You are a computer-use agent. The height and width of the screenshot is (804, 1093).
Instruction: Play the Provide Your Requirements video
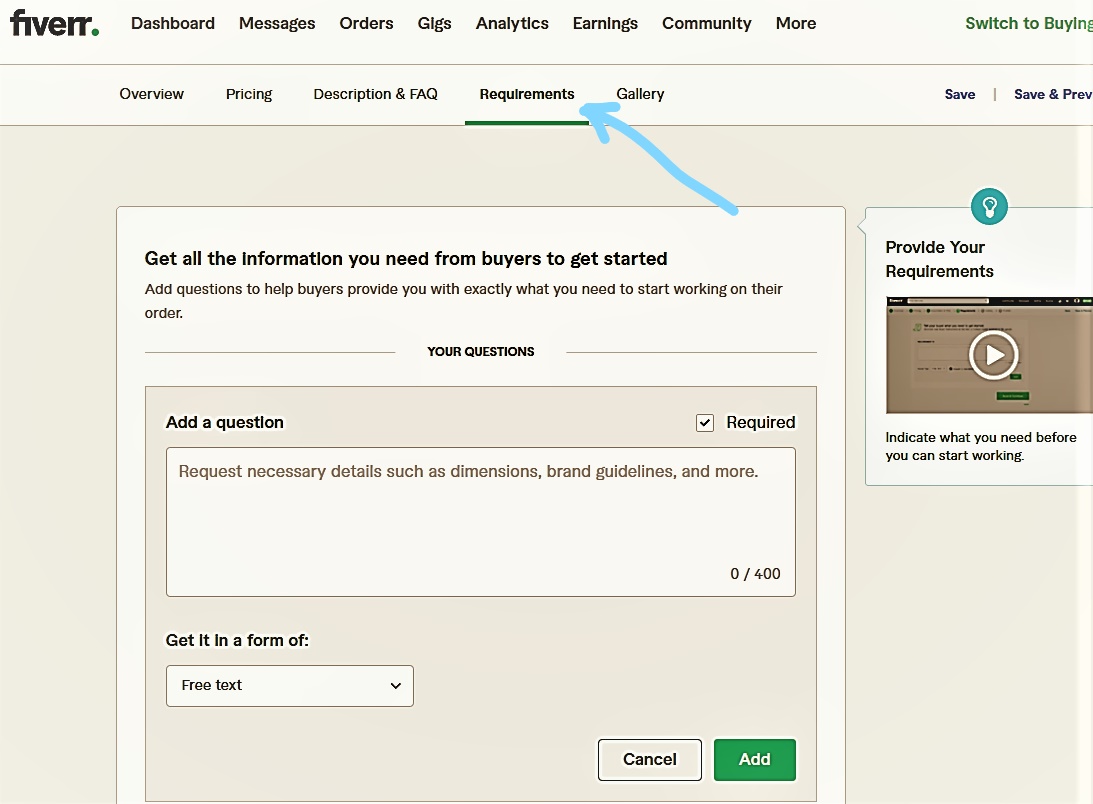coord(993,355)
